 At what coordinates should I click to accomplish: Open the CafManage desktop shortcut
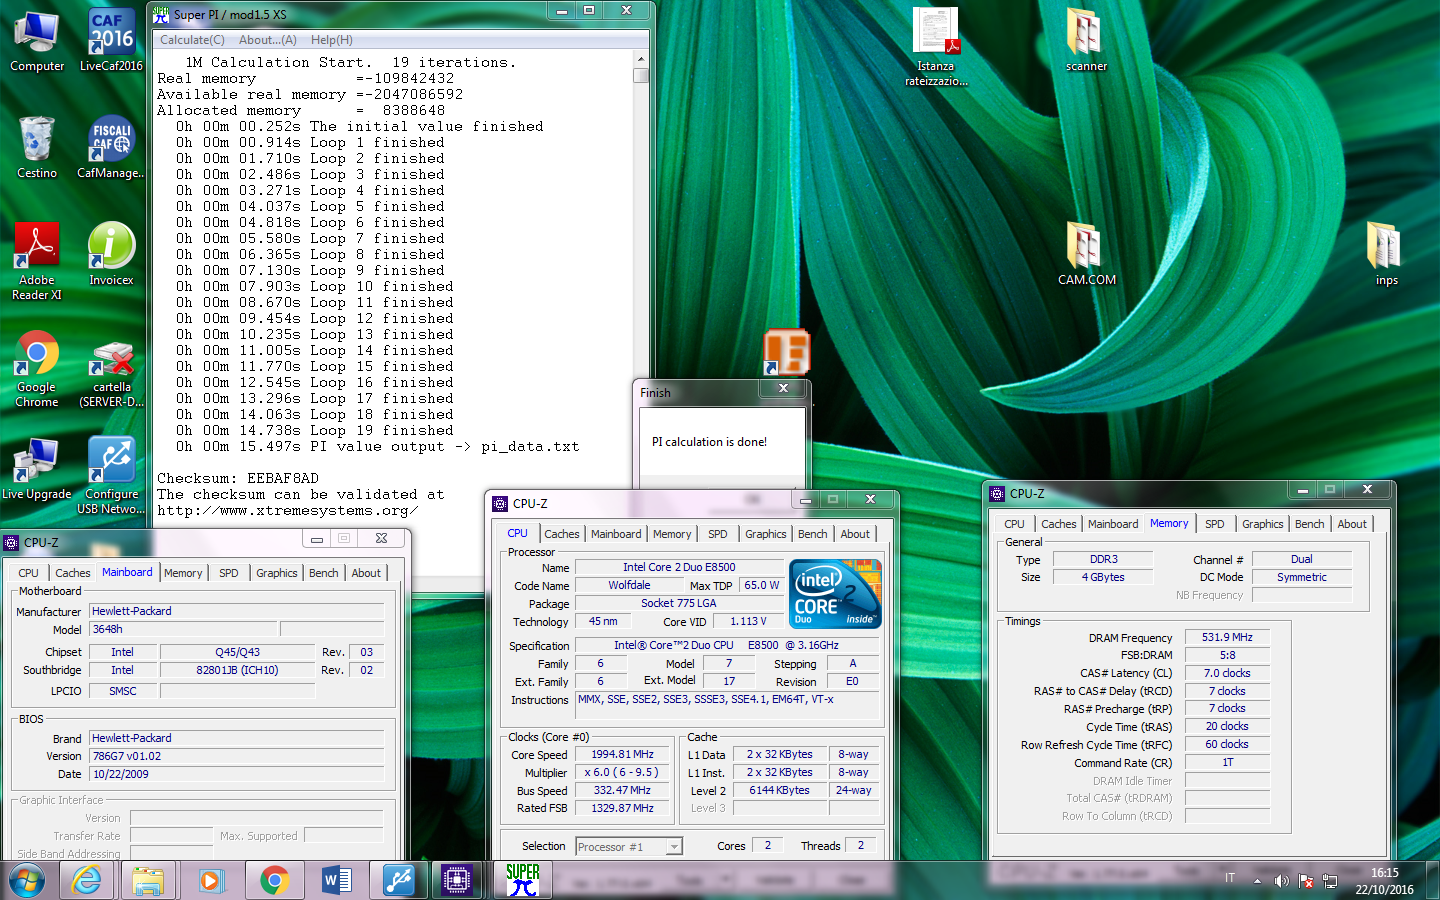click(x=111, y=148)
